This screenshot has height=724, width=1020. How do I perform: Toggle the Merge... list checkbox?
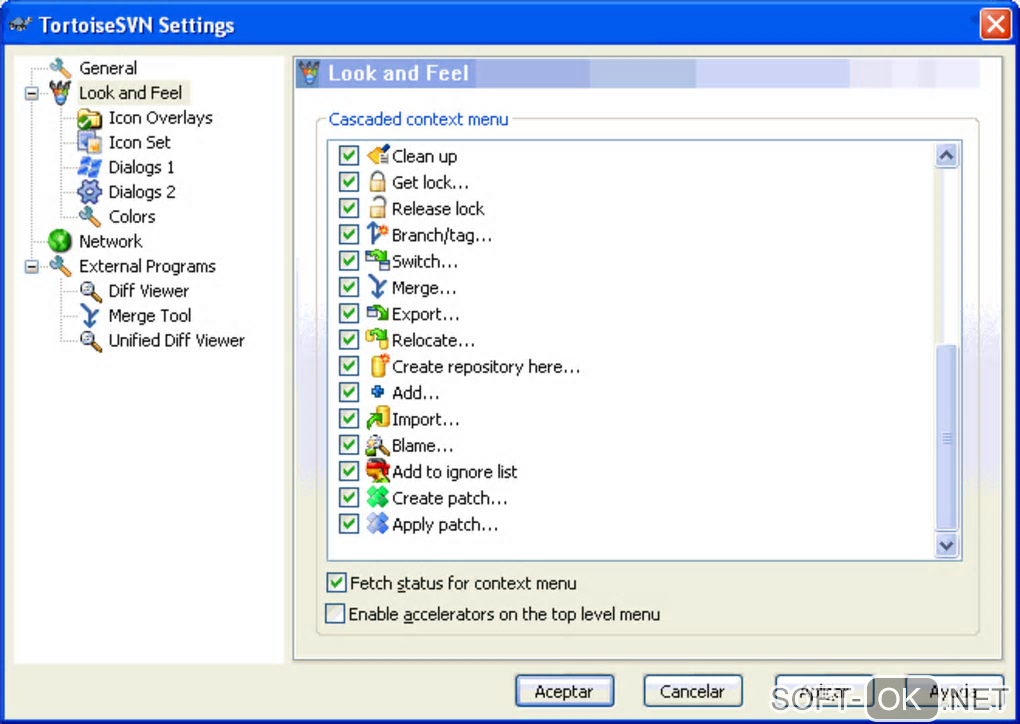[349, 287]
